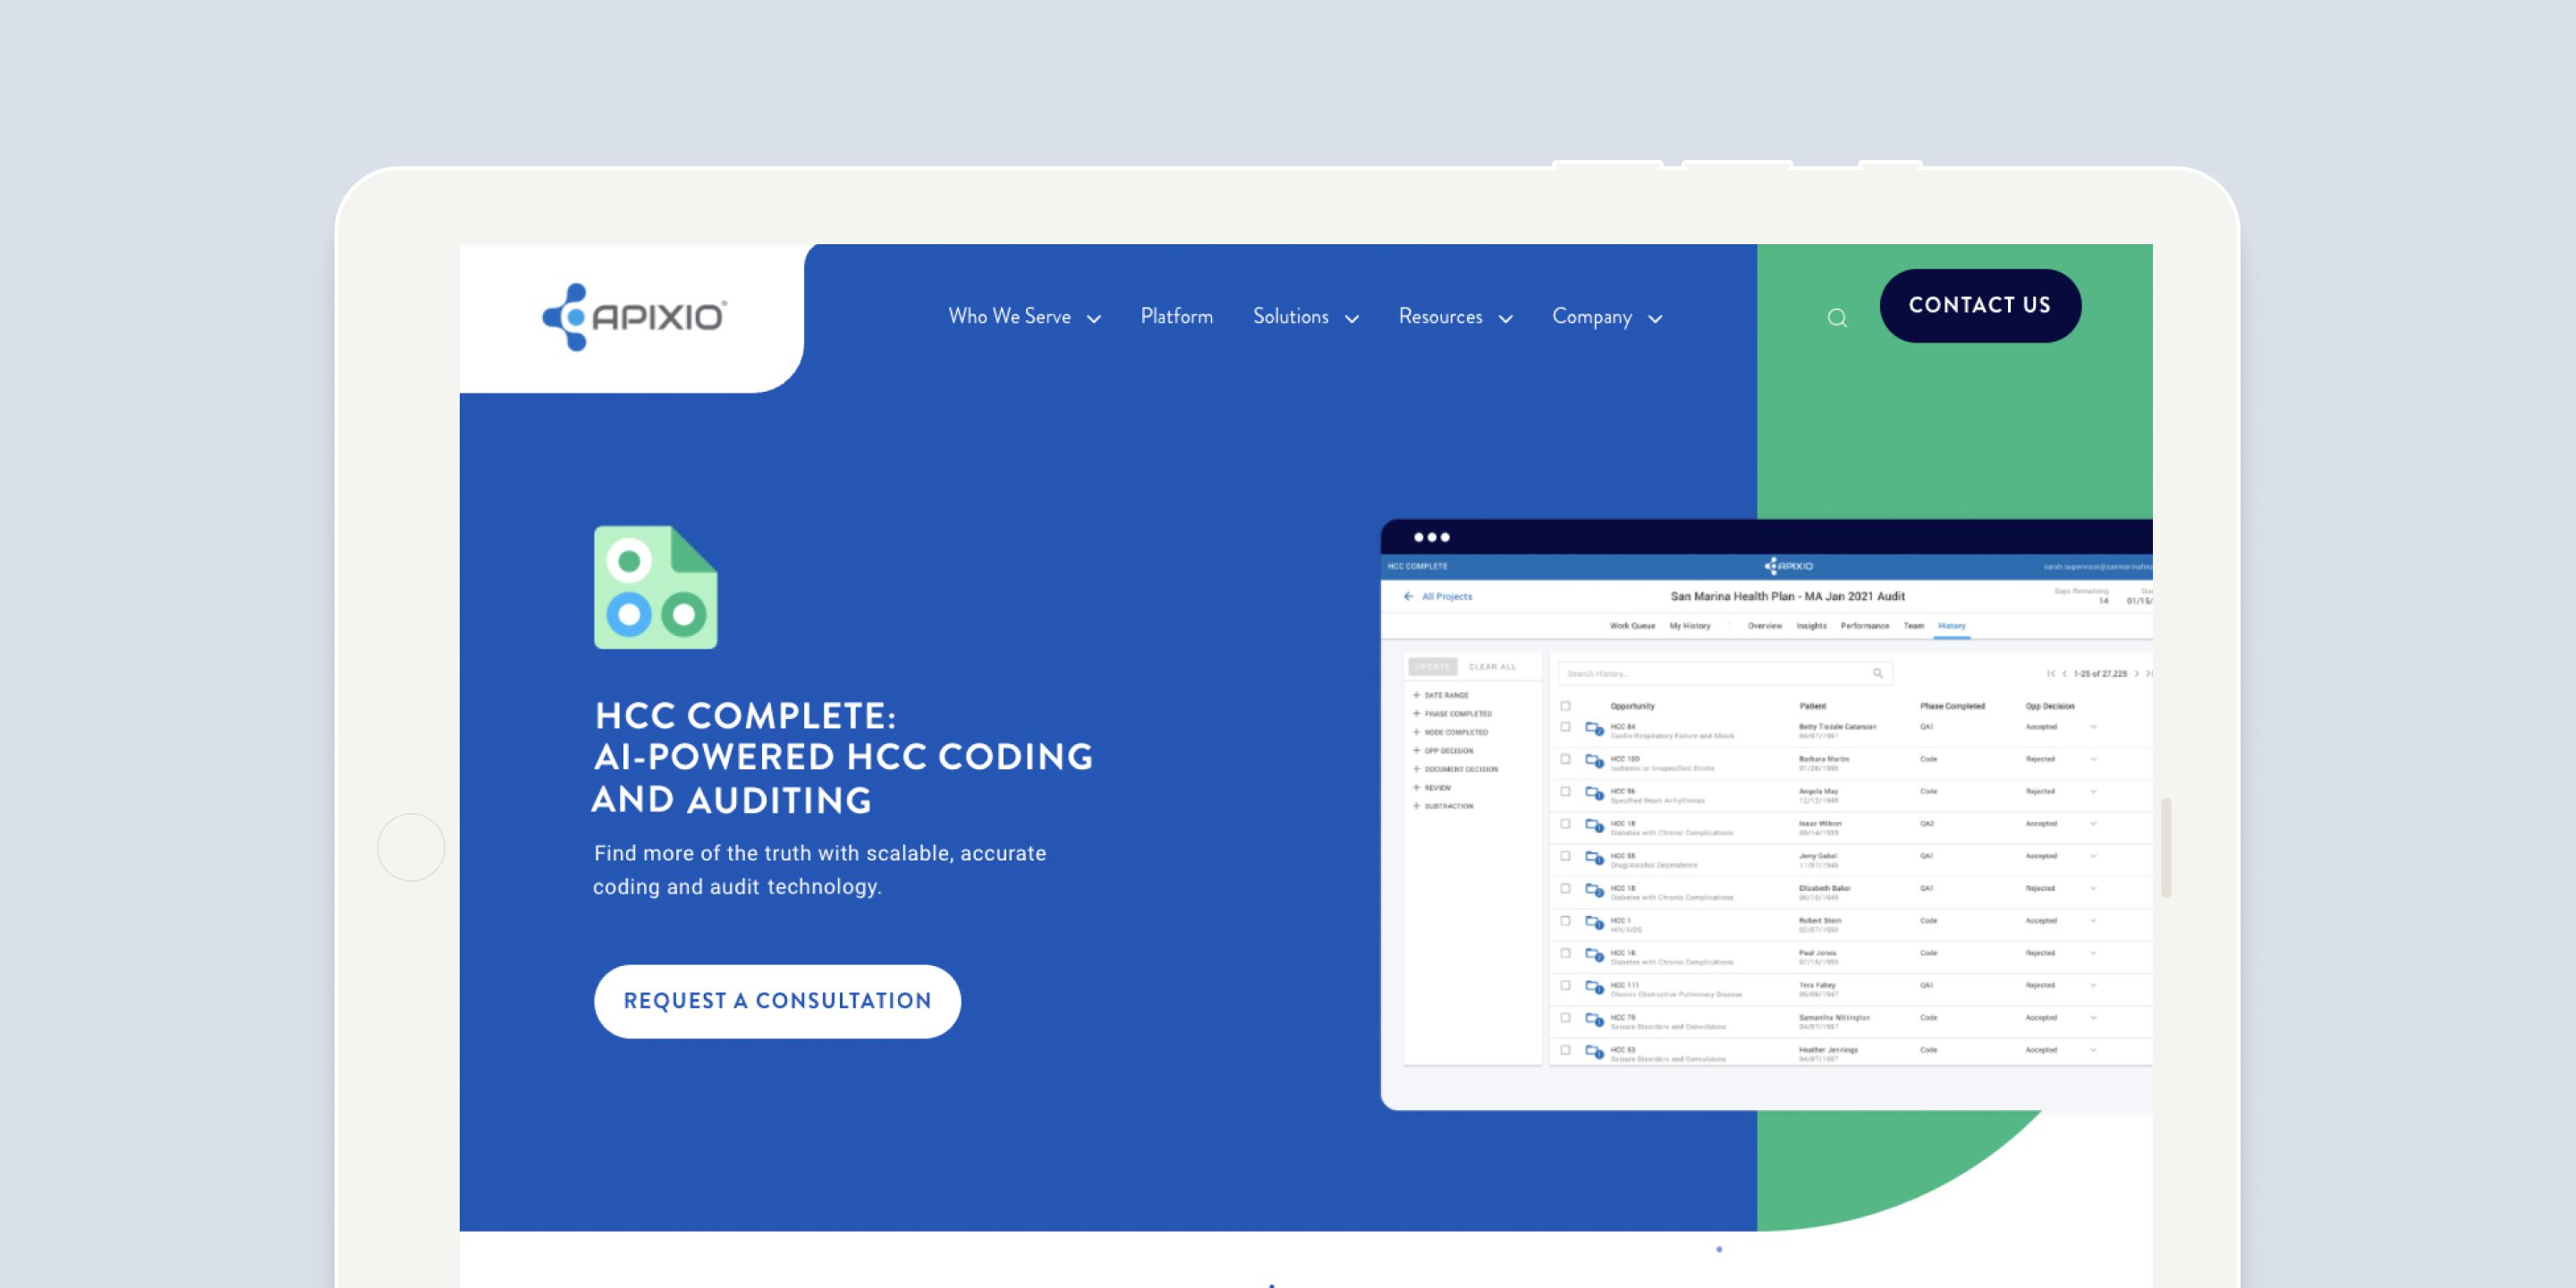The height and width of the screenshot is (1288, 2576).
Task: Check the box for Jerry Gabel row
Action: tap(1565, 856)
